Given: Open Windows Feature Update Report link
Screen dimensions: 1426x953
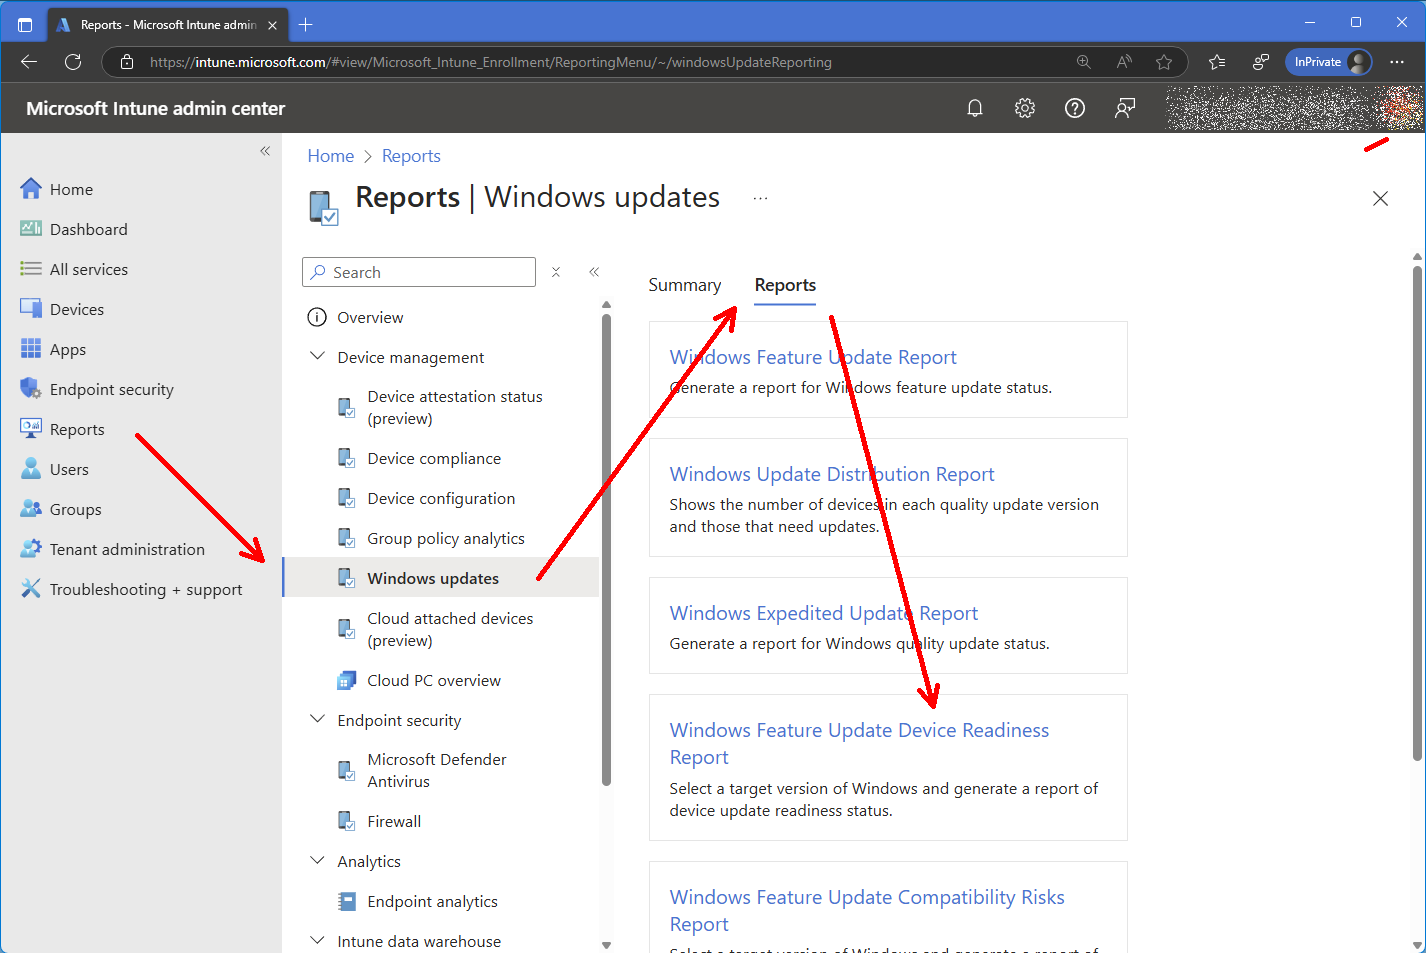Looking at the screenshot, I should coord(812,357).
